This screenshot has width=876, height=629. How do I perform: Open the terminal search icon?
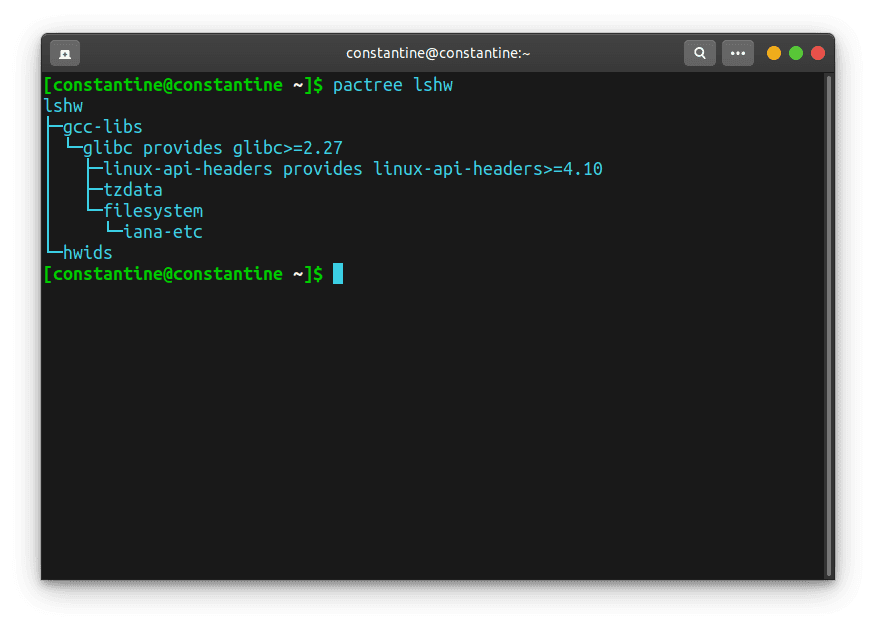699,53
